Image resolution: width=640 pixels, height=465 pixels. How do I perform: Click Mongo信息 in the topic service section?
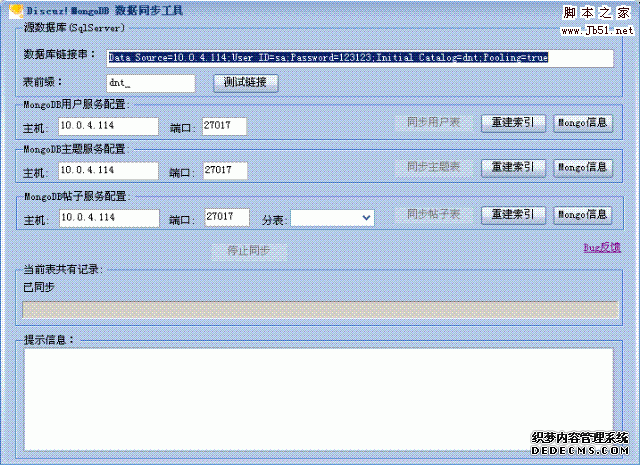coord(583,168)
